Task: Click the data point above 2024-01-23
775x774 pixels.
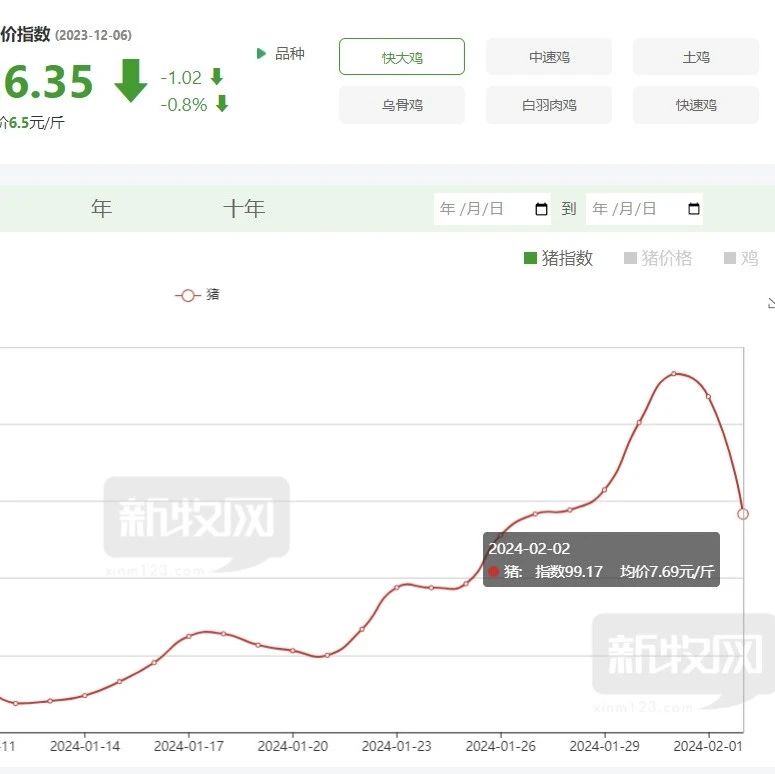Action: click(x=396, y=588)
